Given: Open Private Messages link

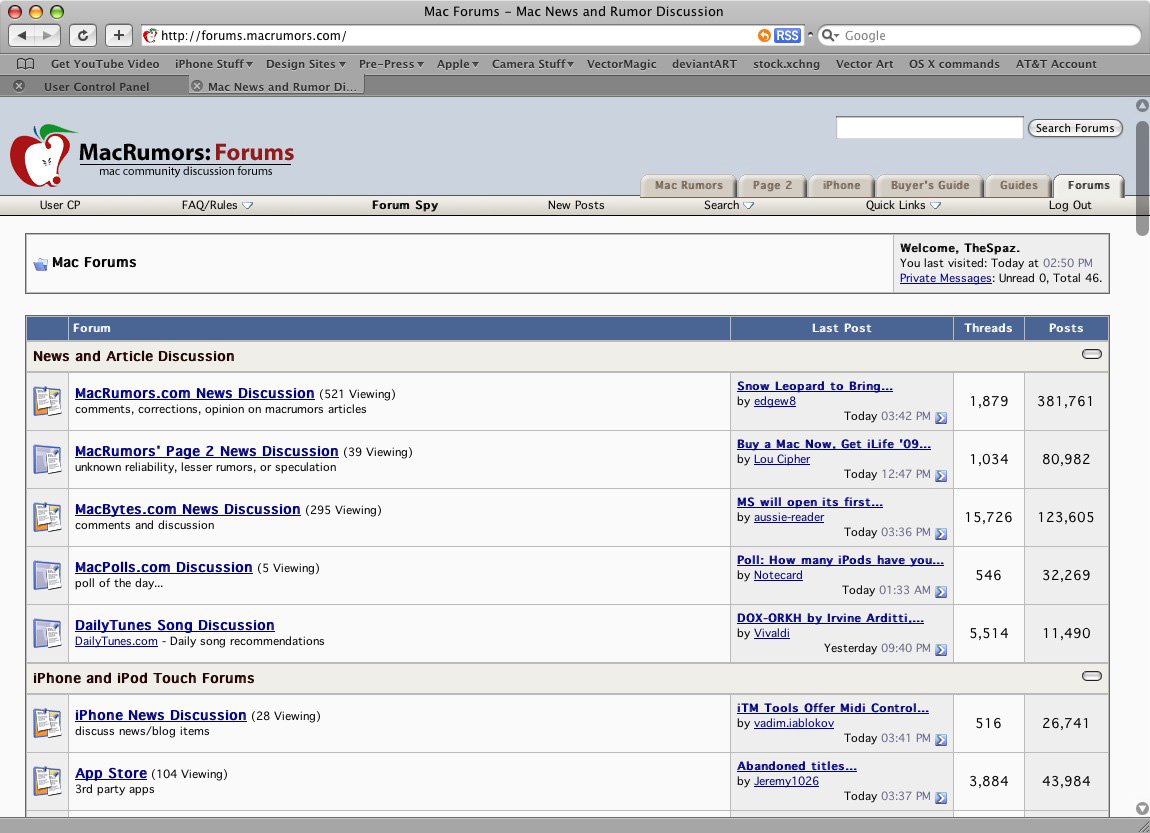Looking at the screenshot, I should pos(945,278).
